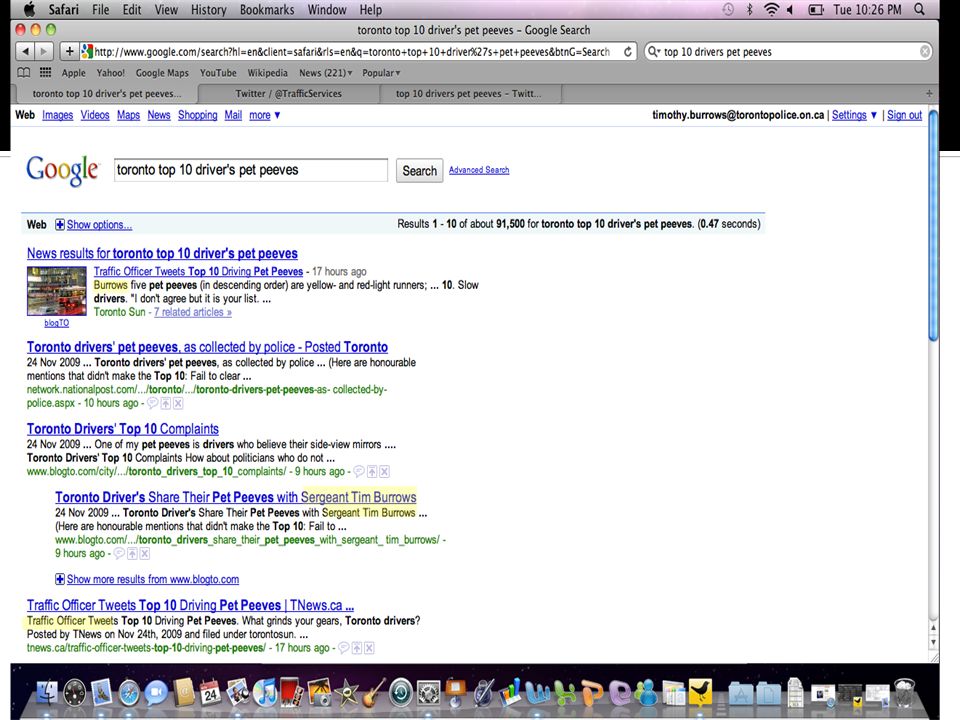Show Top Sites grid icon
Image resolution: width=960 pixels, height=720 pixels.
(45, 73)
